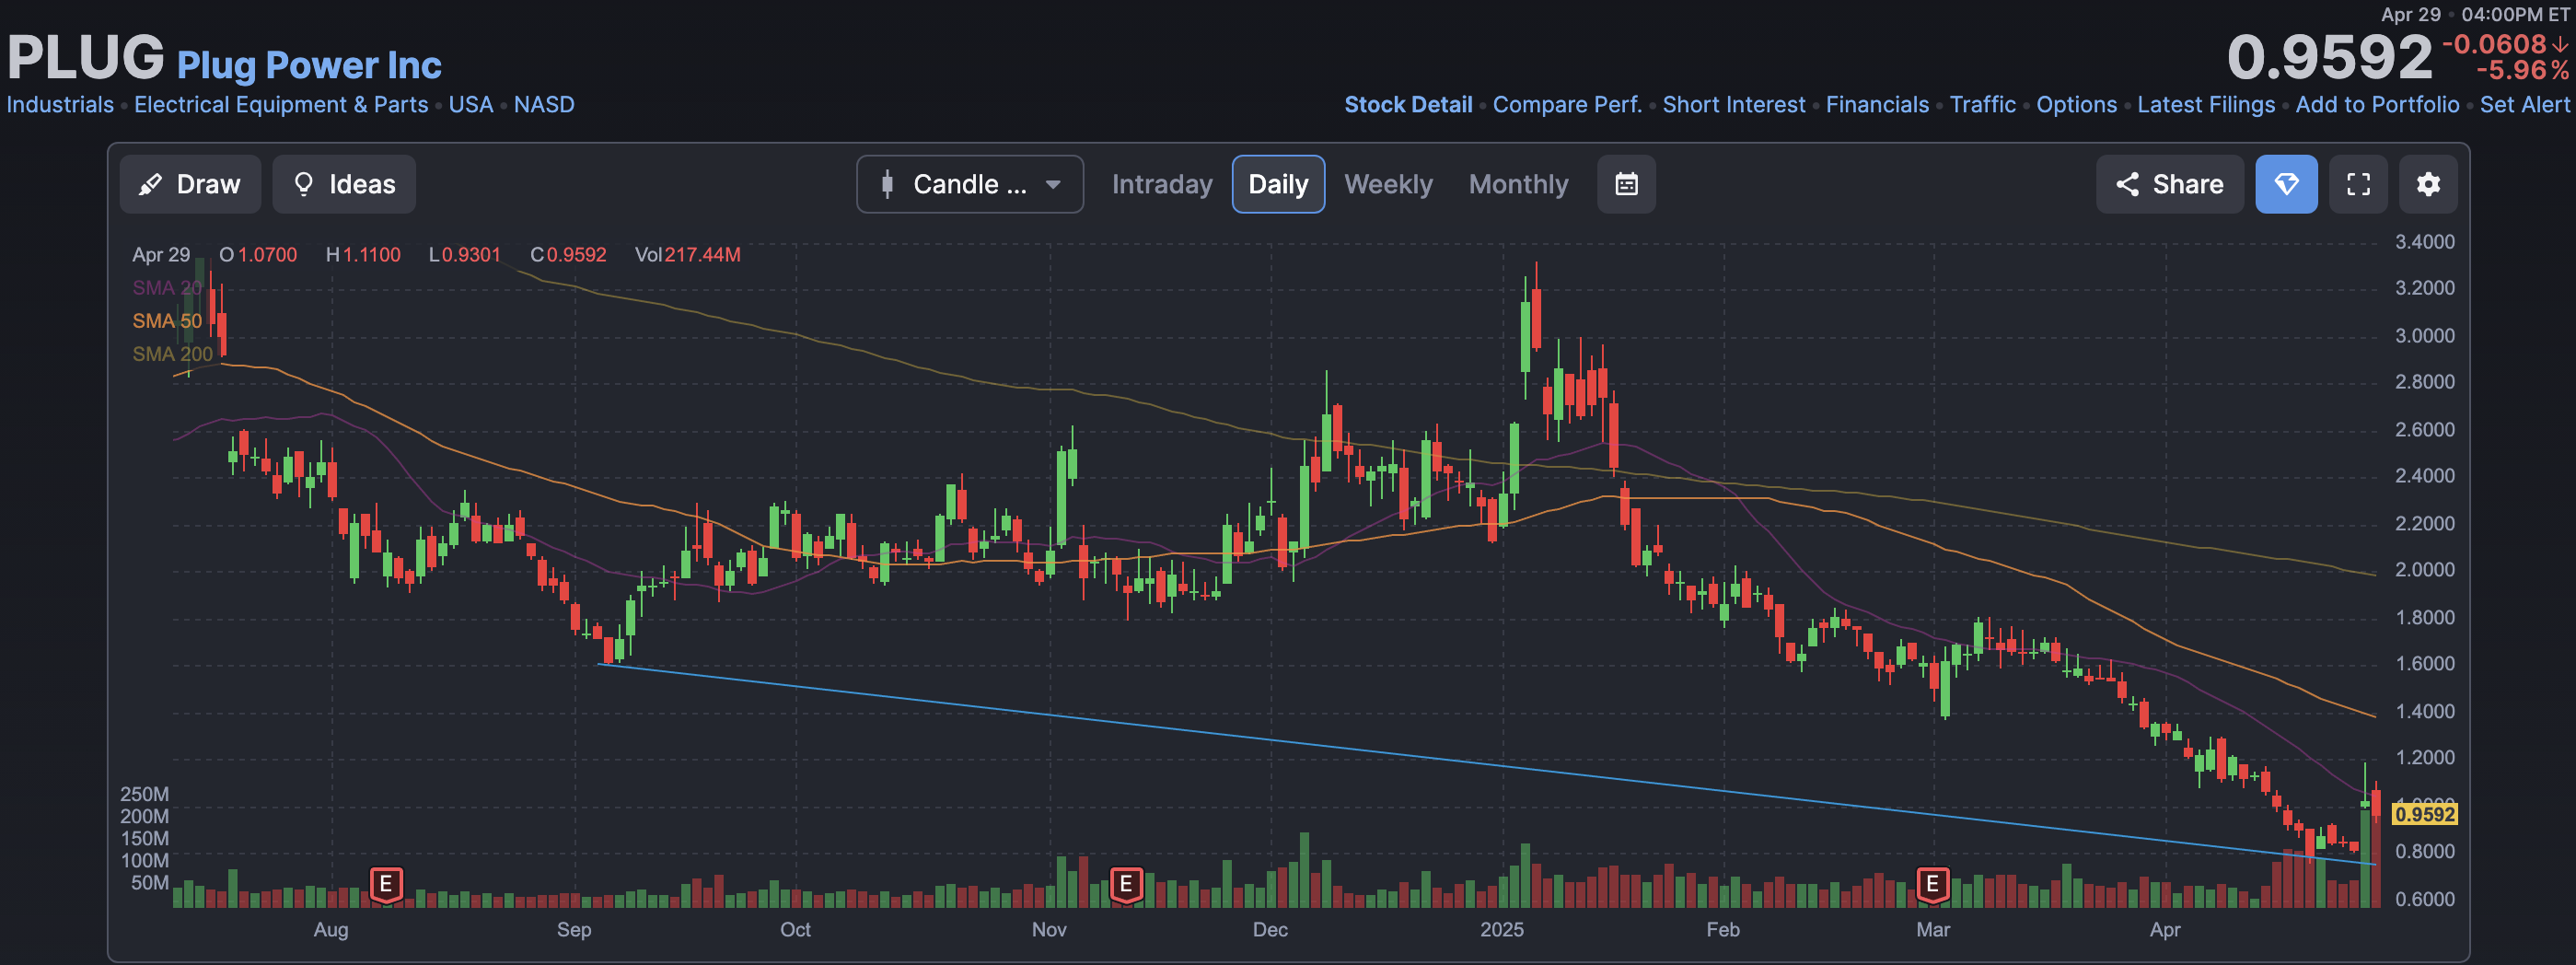2576x965 pixels.
Task: Select the Daily timeframe
Action: (1278, 184)
